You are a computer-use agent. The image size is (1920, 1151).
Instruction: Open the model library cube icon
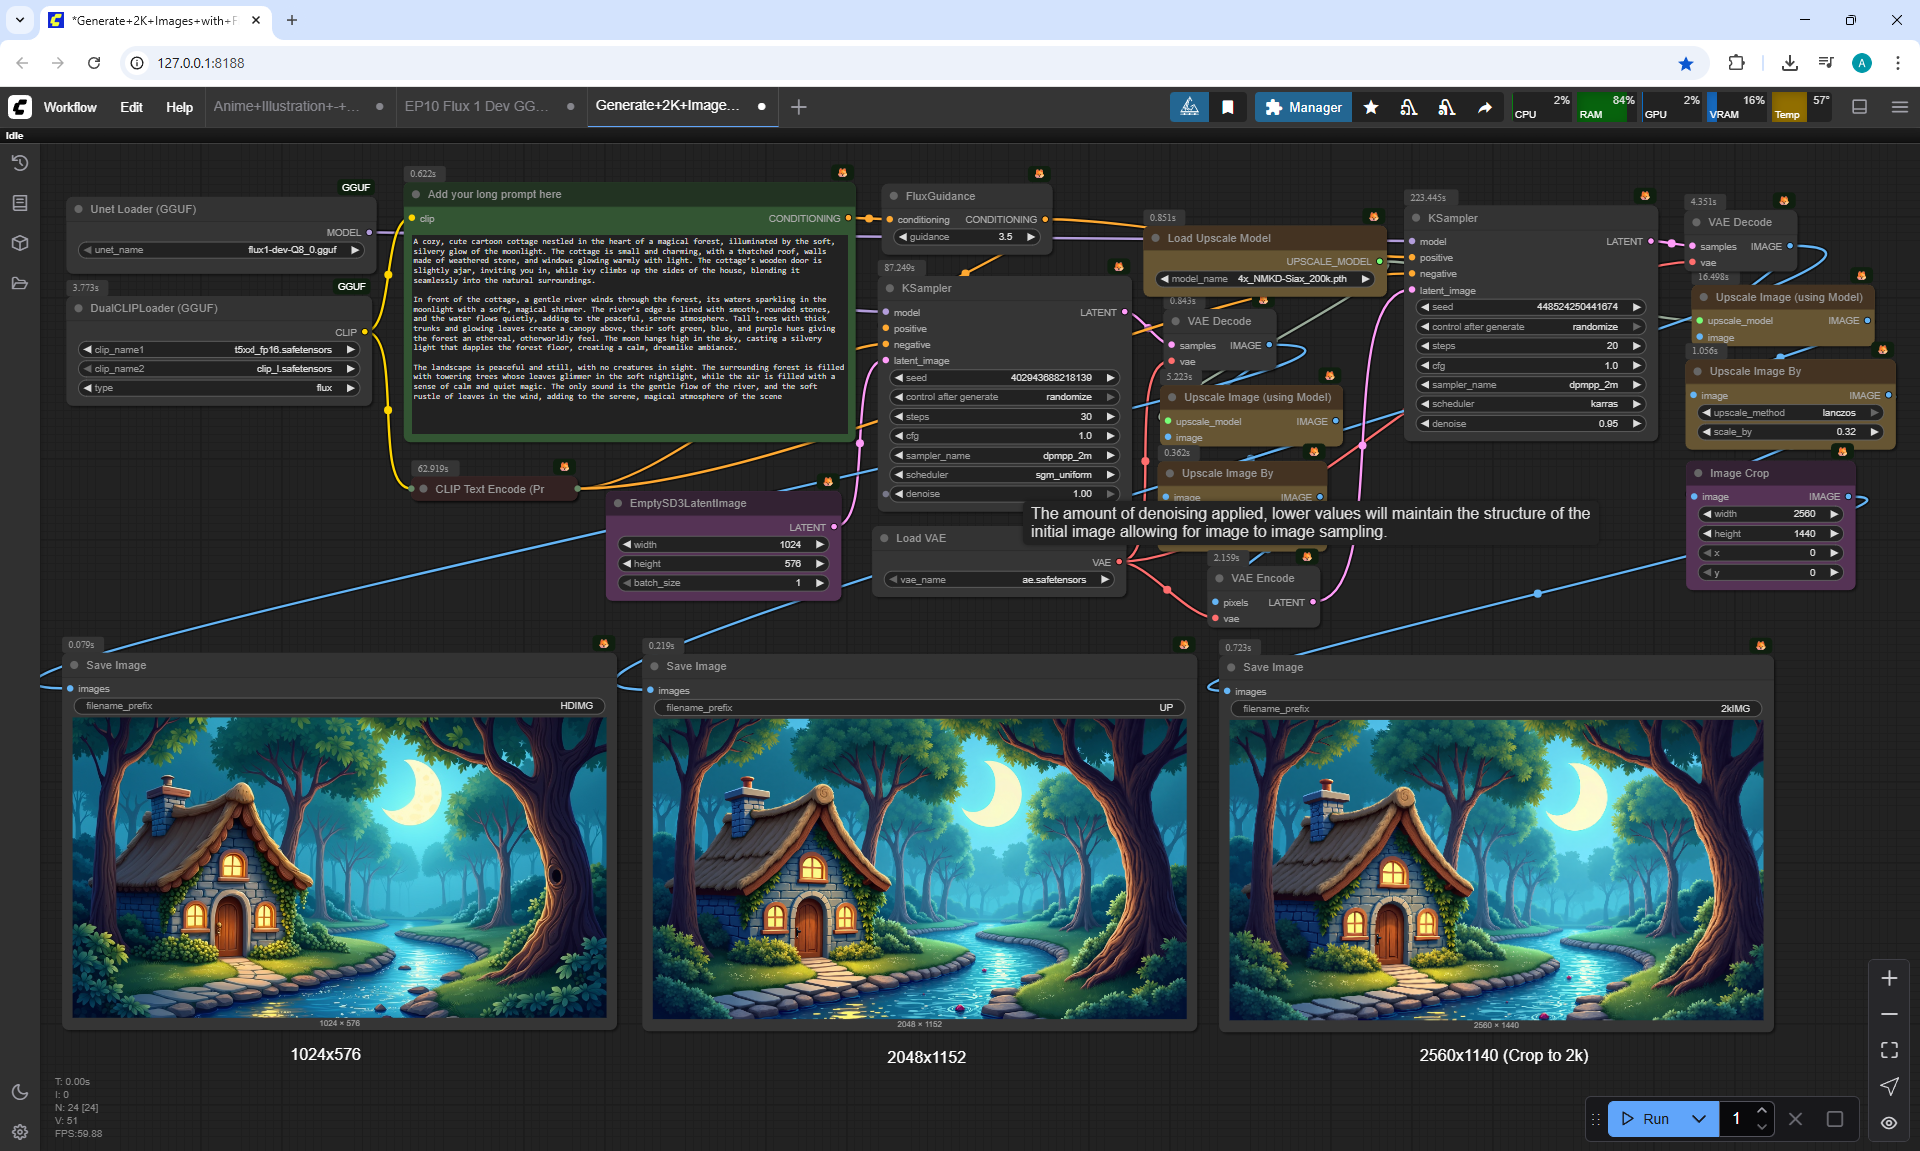pos(19,243)
